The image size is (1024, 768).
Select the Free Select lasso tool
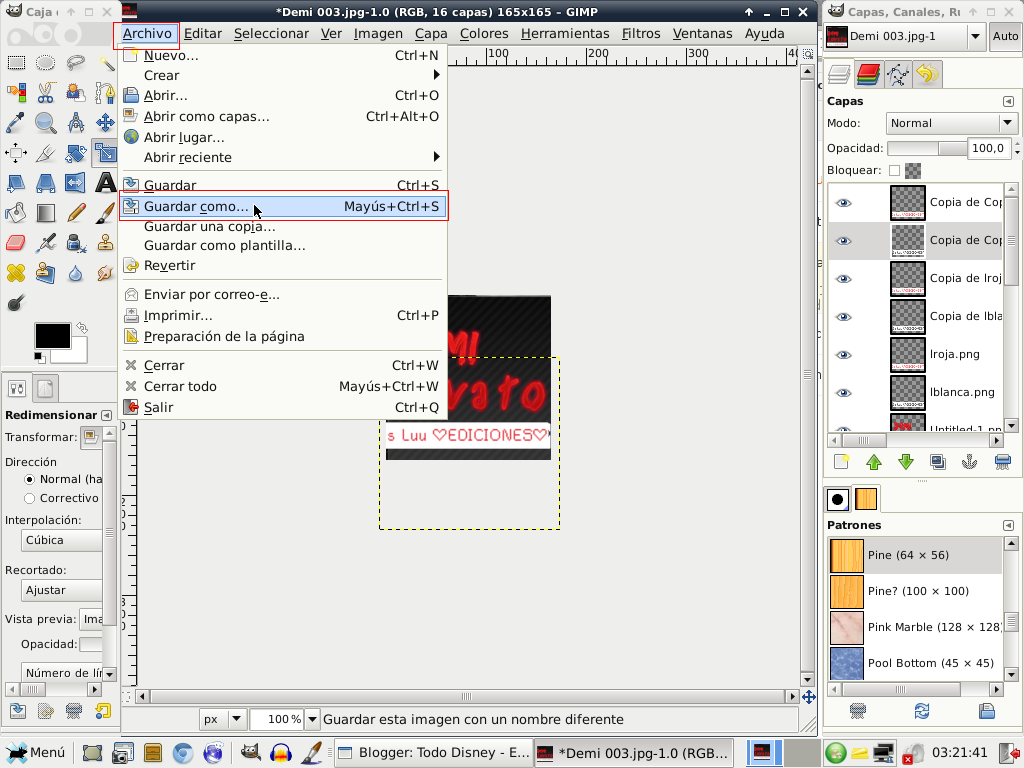(75, 63)
